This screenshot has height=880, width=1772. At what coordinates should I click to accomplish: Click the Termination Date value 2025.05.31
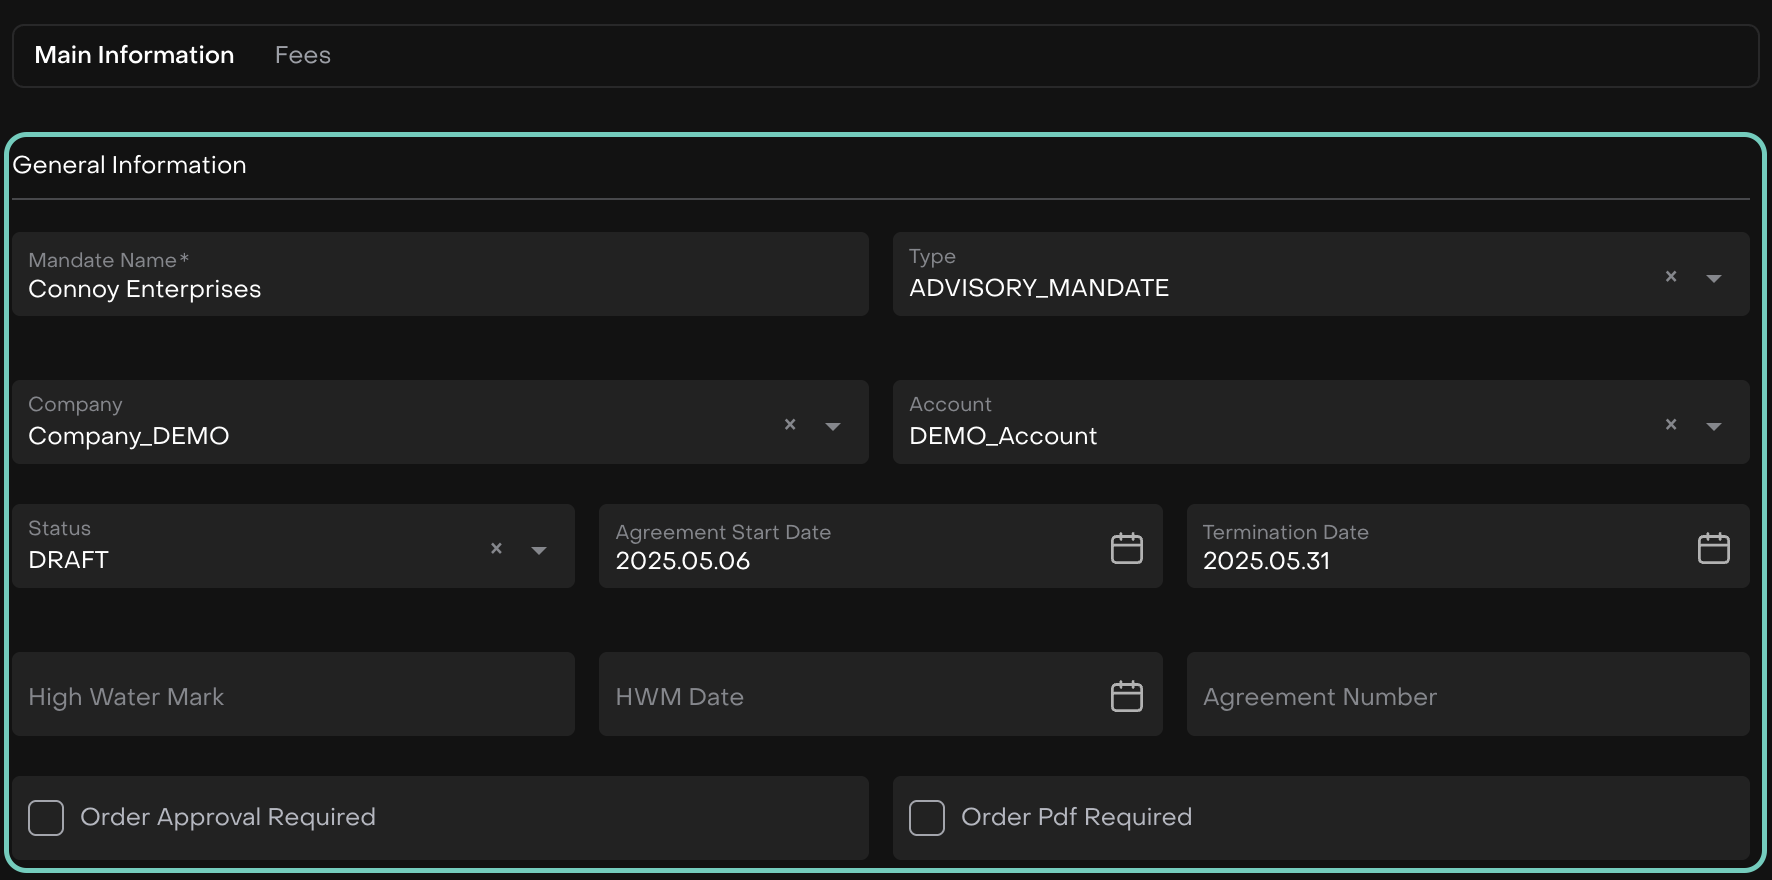pyautogui.click(x=1266, y=561)
